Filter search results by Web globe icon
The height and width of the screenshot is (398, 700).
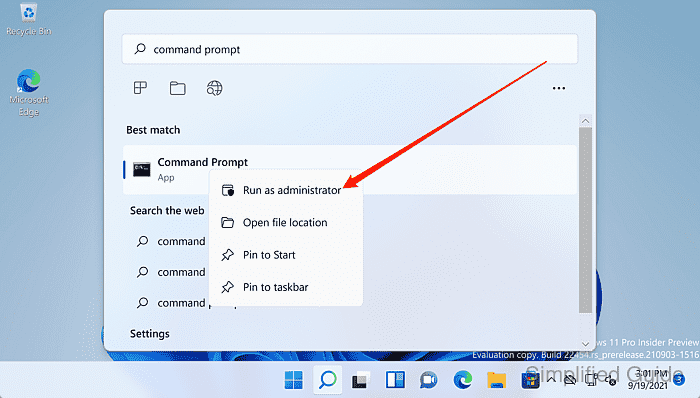(214, 88)
